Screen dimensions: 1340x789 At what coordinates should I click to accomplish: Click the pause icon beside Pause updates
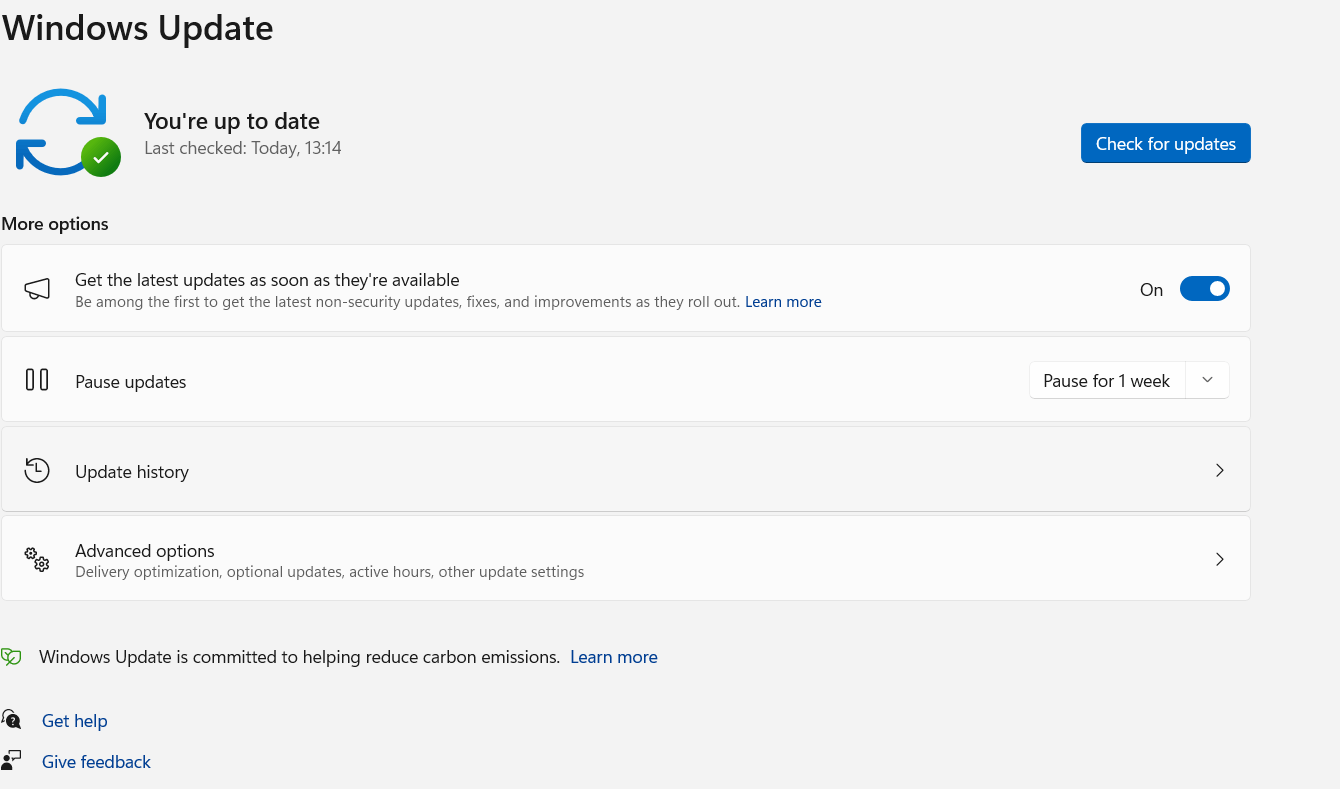37,380
